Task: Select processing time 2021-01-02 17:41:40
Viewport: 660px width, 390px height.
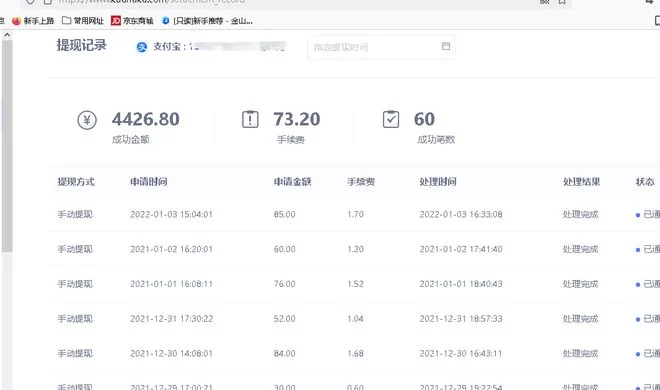Action: pos(461,249)
